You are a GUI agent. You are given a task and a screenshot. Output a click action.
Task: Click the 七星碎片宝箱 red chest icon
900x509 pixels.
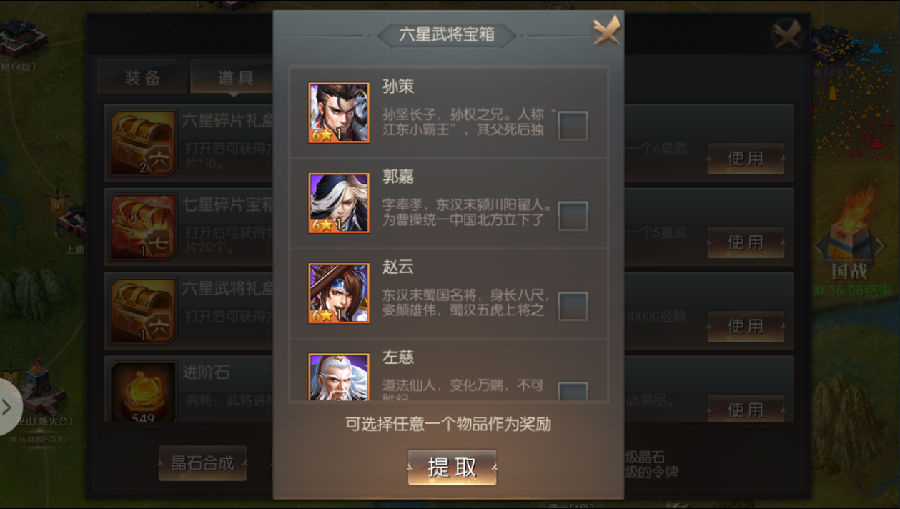143,227
